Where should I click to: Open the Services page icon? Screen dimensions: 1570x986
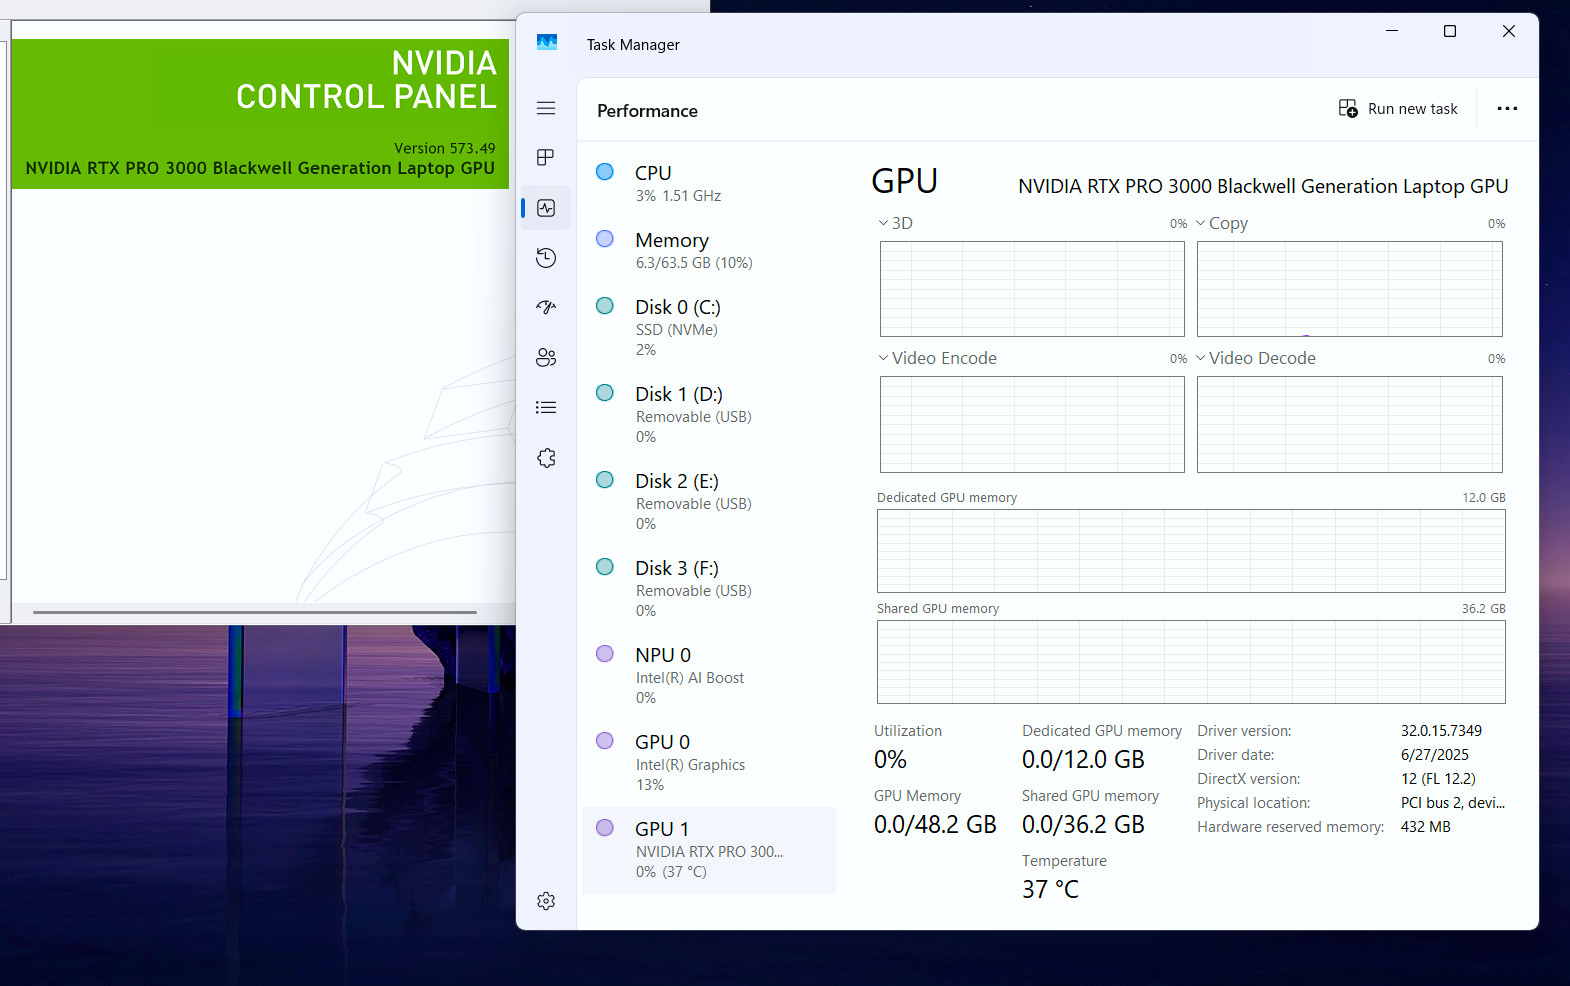coord(546,458)
